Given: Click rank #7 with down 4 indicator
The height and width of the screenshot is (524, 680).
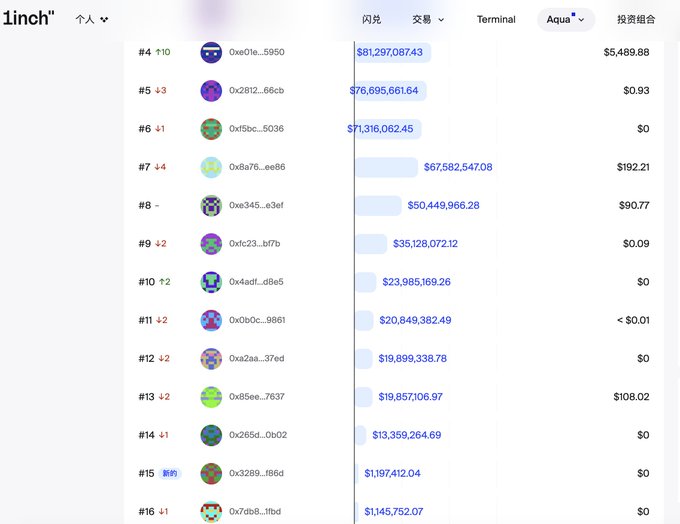Looking at the screenshot, I should coord(152,167).
